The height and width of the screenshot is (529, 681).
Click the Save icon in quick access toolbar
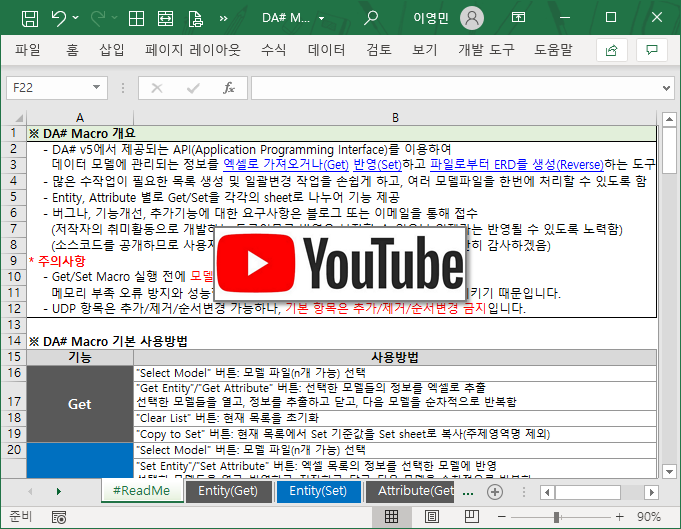[30, 18]
